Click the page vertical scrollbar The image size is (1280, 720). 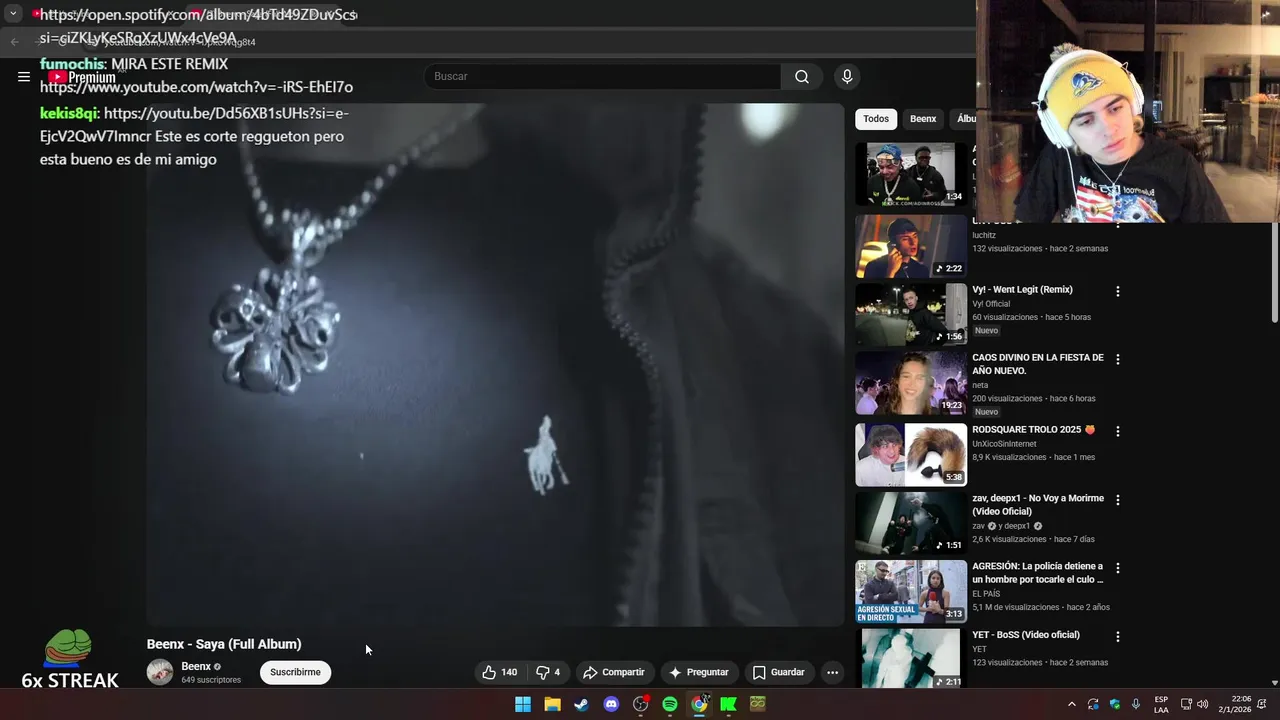tap(1274, 270)
